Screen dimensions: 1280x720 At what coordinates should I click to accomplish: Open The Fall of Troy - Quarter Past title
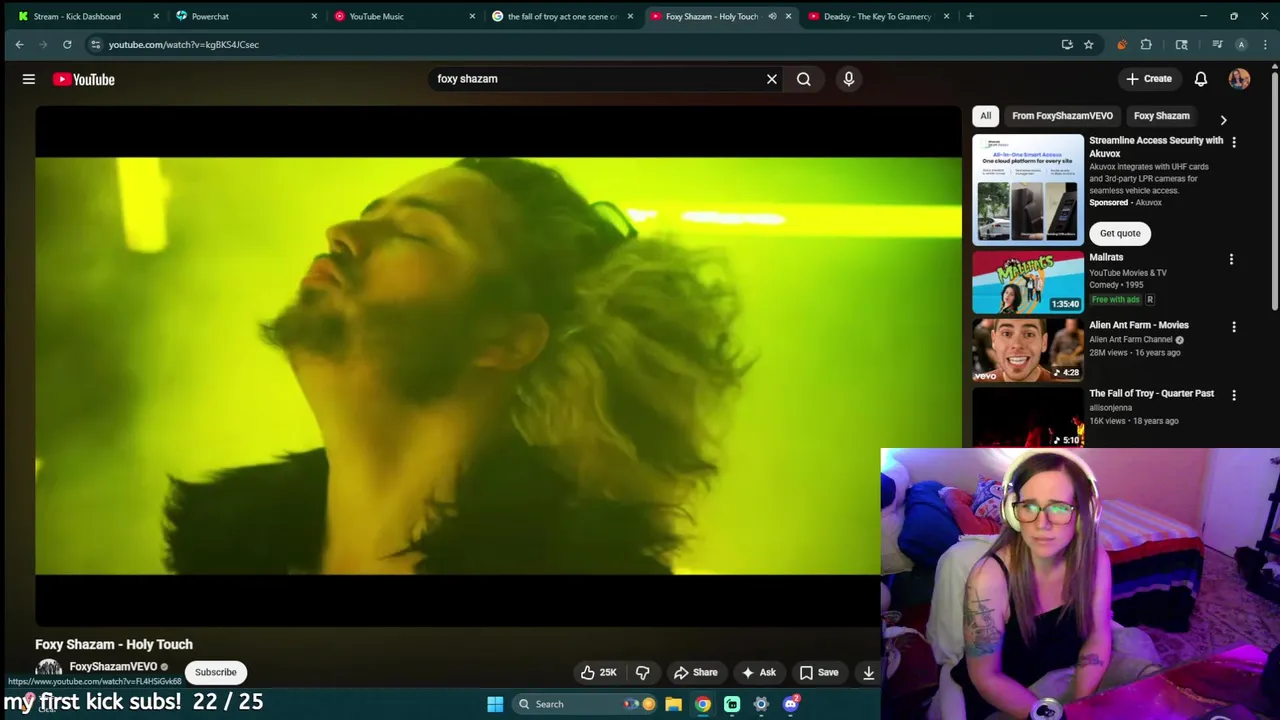(1151, 393)
